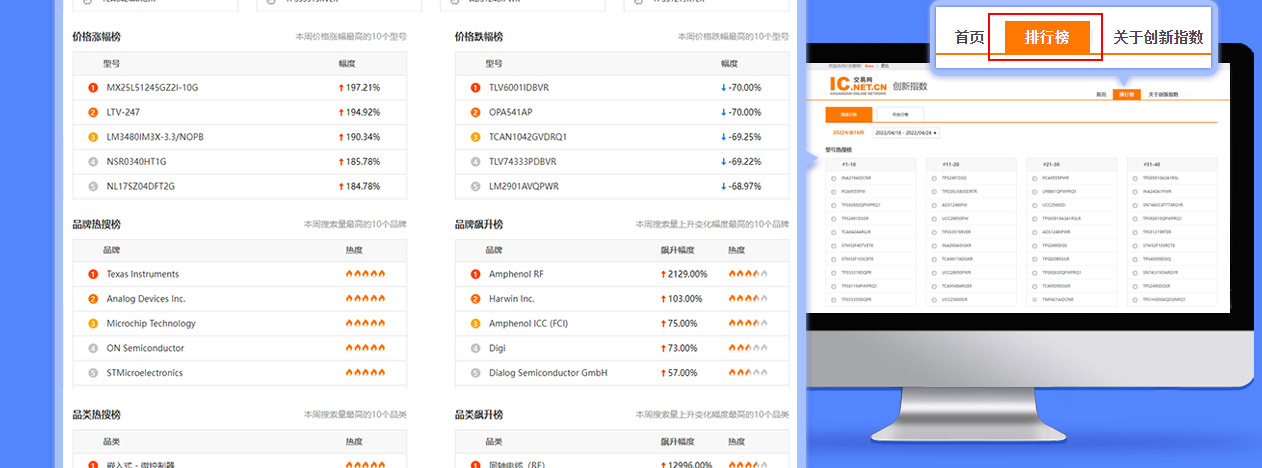1262x468 pixels.
Task: Open brand Dialog Semiconductor GmbH
Action: [x=548, y=373]
